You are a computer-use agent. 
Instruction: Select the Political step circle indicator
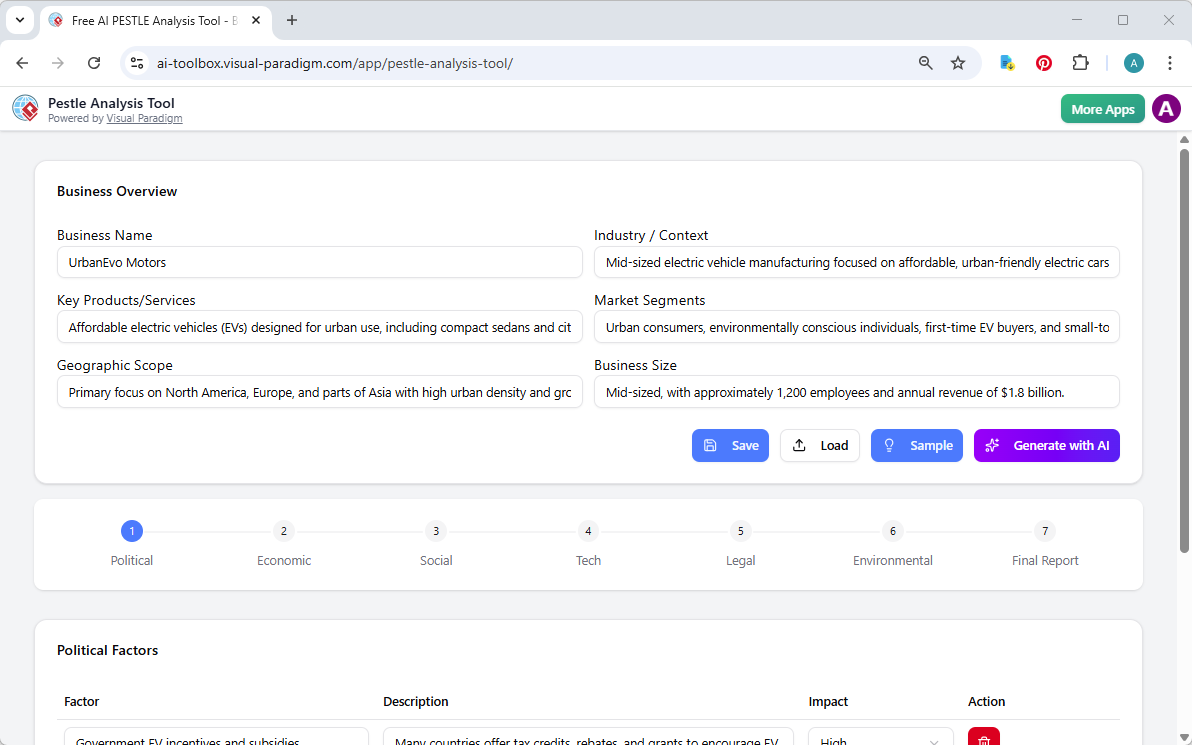tap(131, 531)
